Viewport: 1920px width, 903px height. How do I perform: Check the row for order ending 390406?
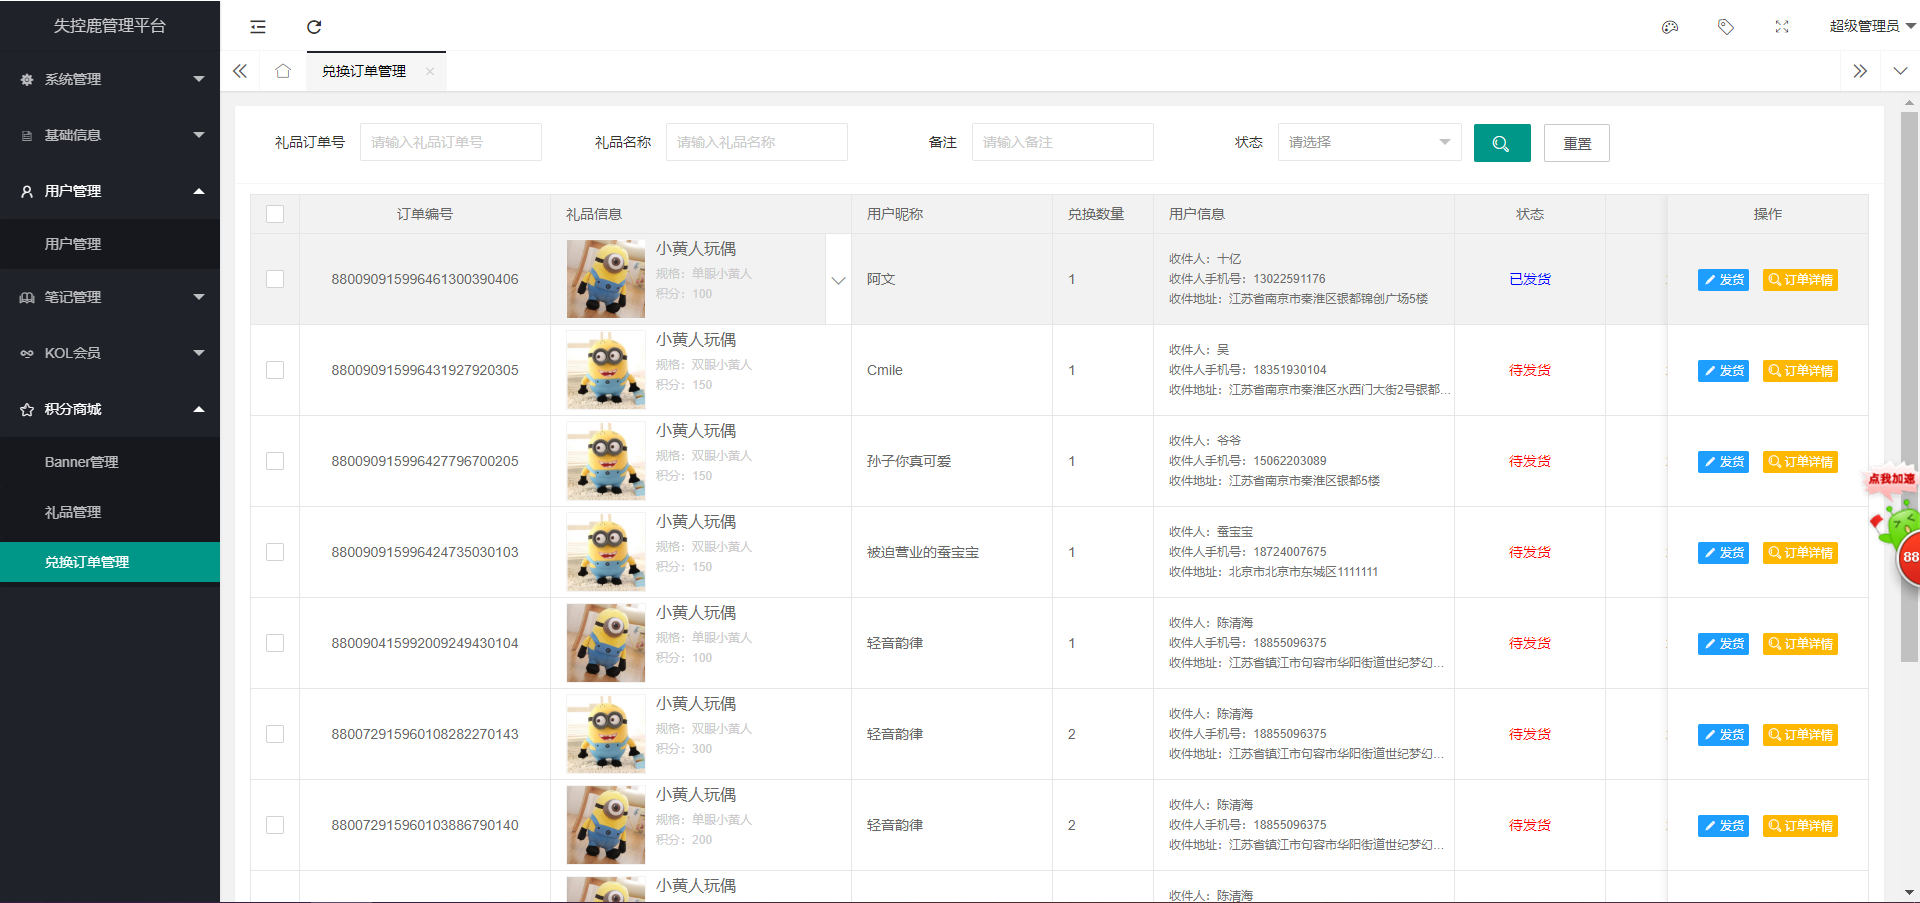tap(275, 279)
